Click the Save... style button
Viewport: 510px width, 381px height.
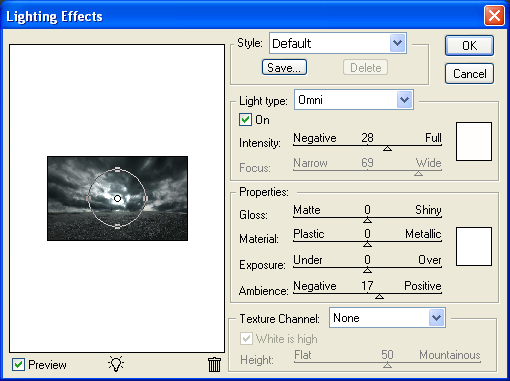pos(284,68)
